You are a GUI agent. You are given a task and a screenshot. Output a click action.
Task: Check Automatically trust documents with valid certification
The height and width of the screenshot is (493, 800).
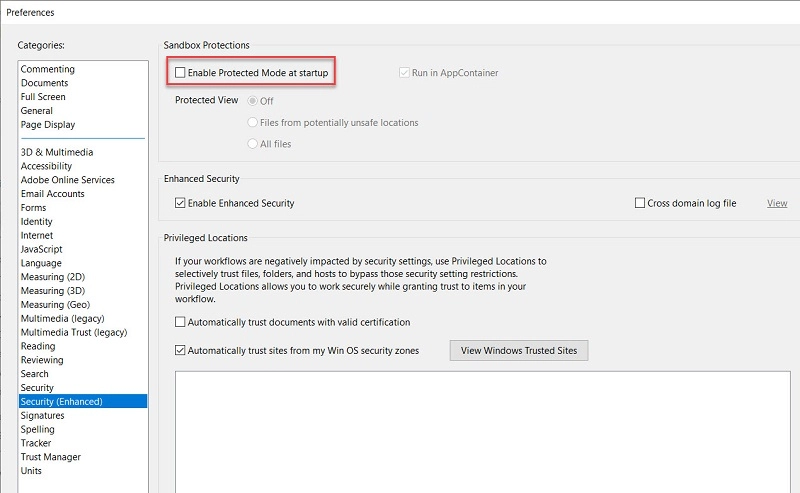(180, 322)
